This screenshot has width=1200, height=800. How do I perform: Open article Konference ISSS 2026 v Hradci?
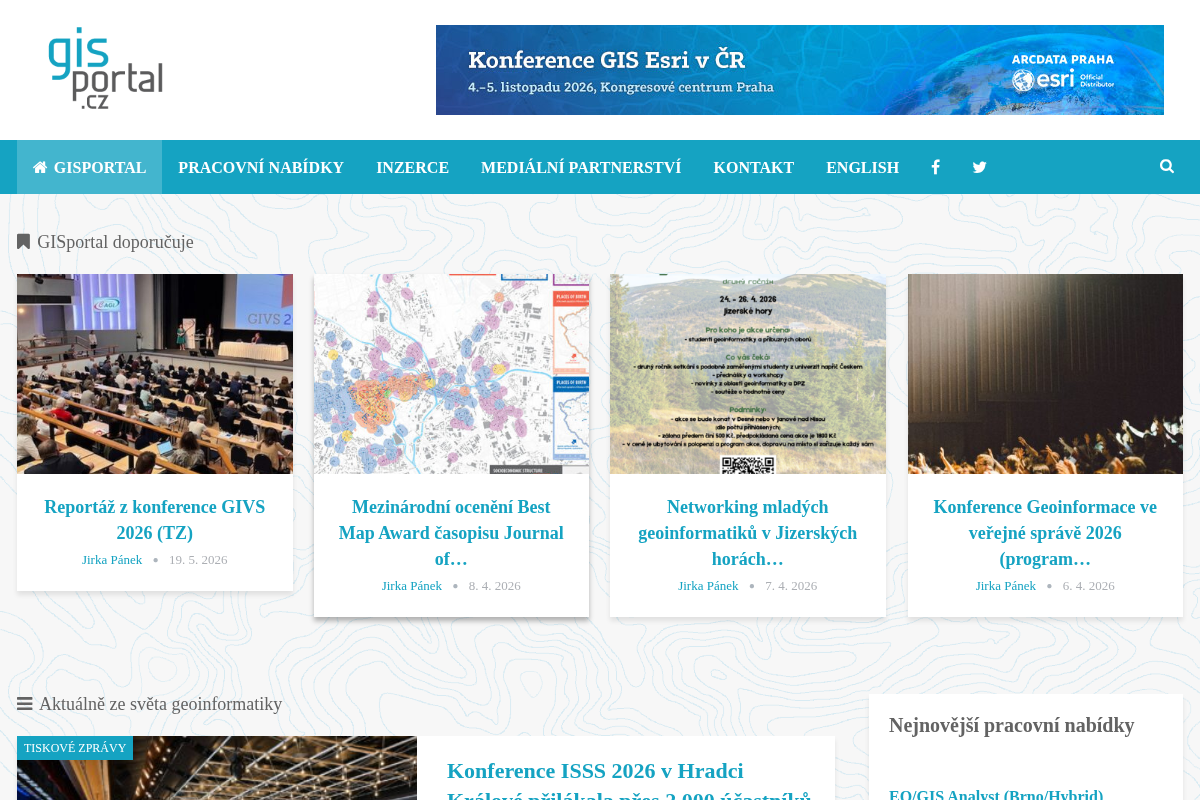[x=629, y=784]
